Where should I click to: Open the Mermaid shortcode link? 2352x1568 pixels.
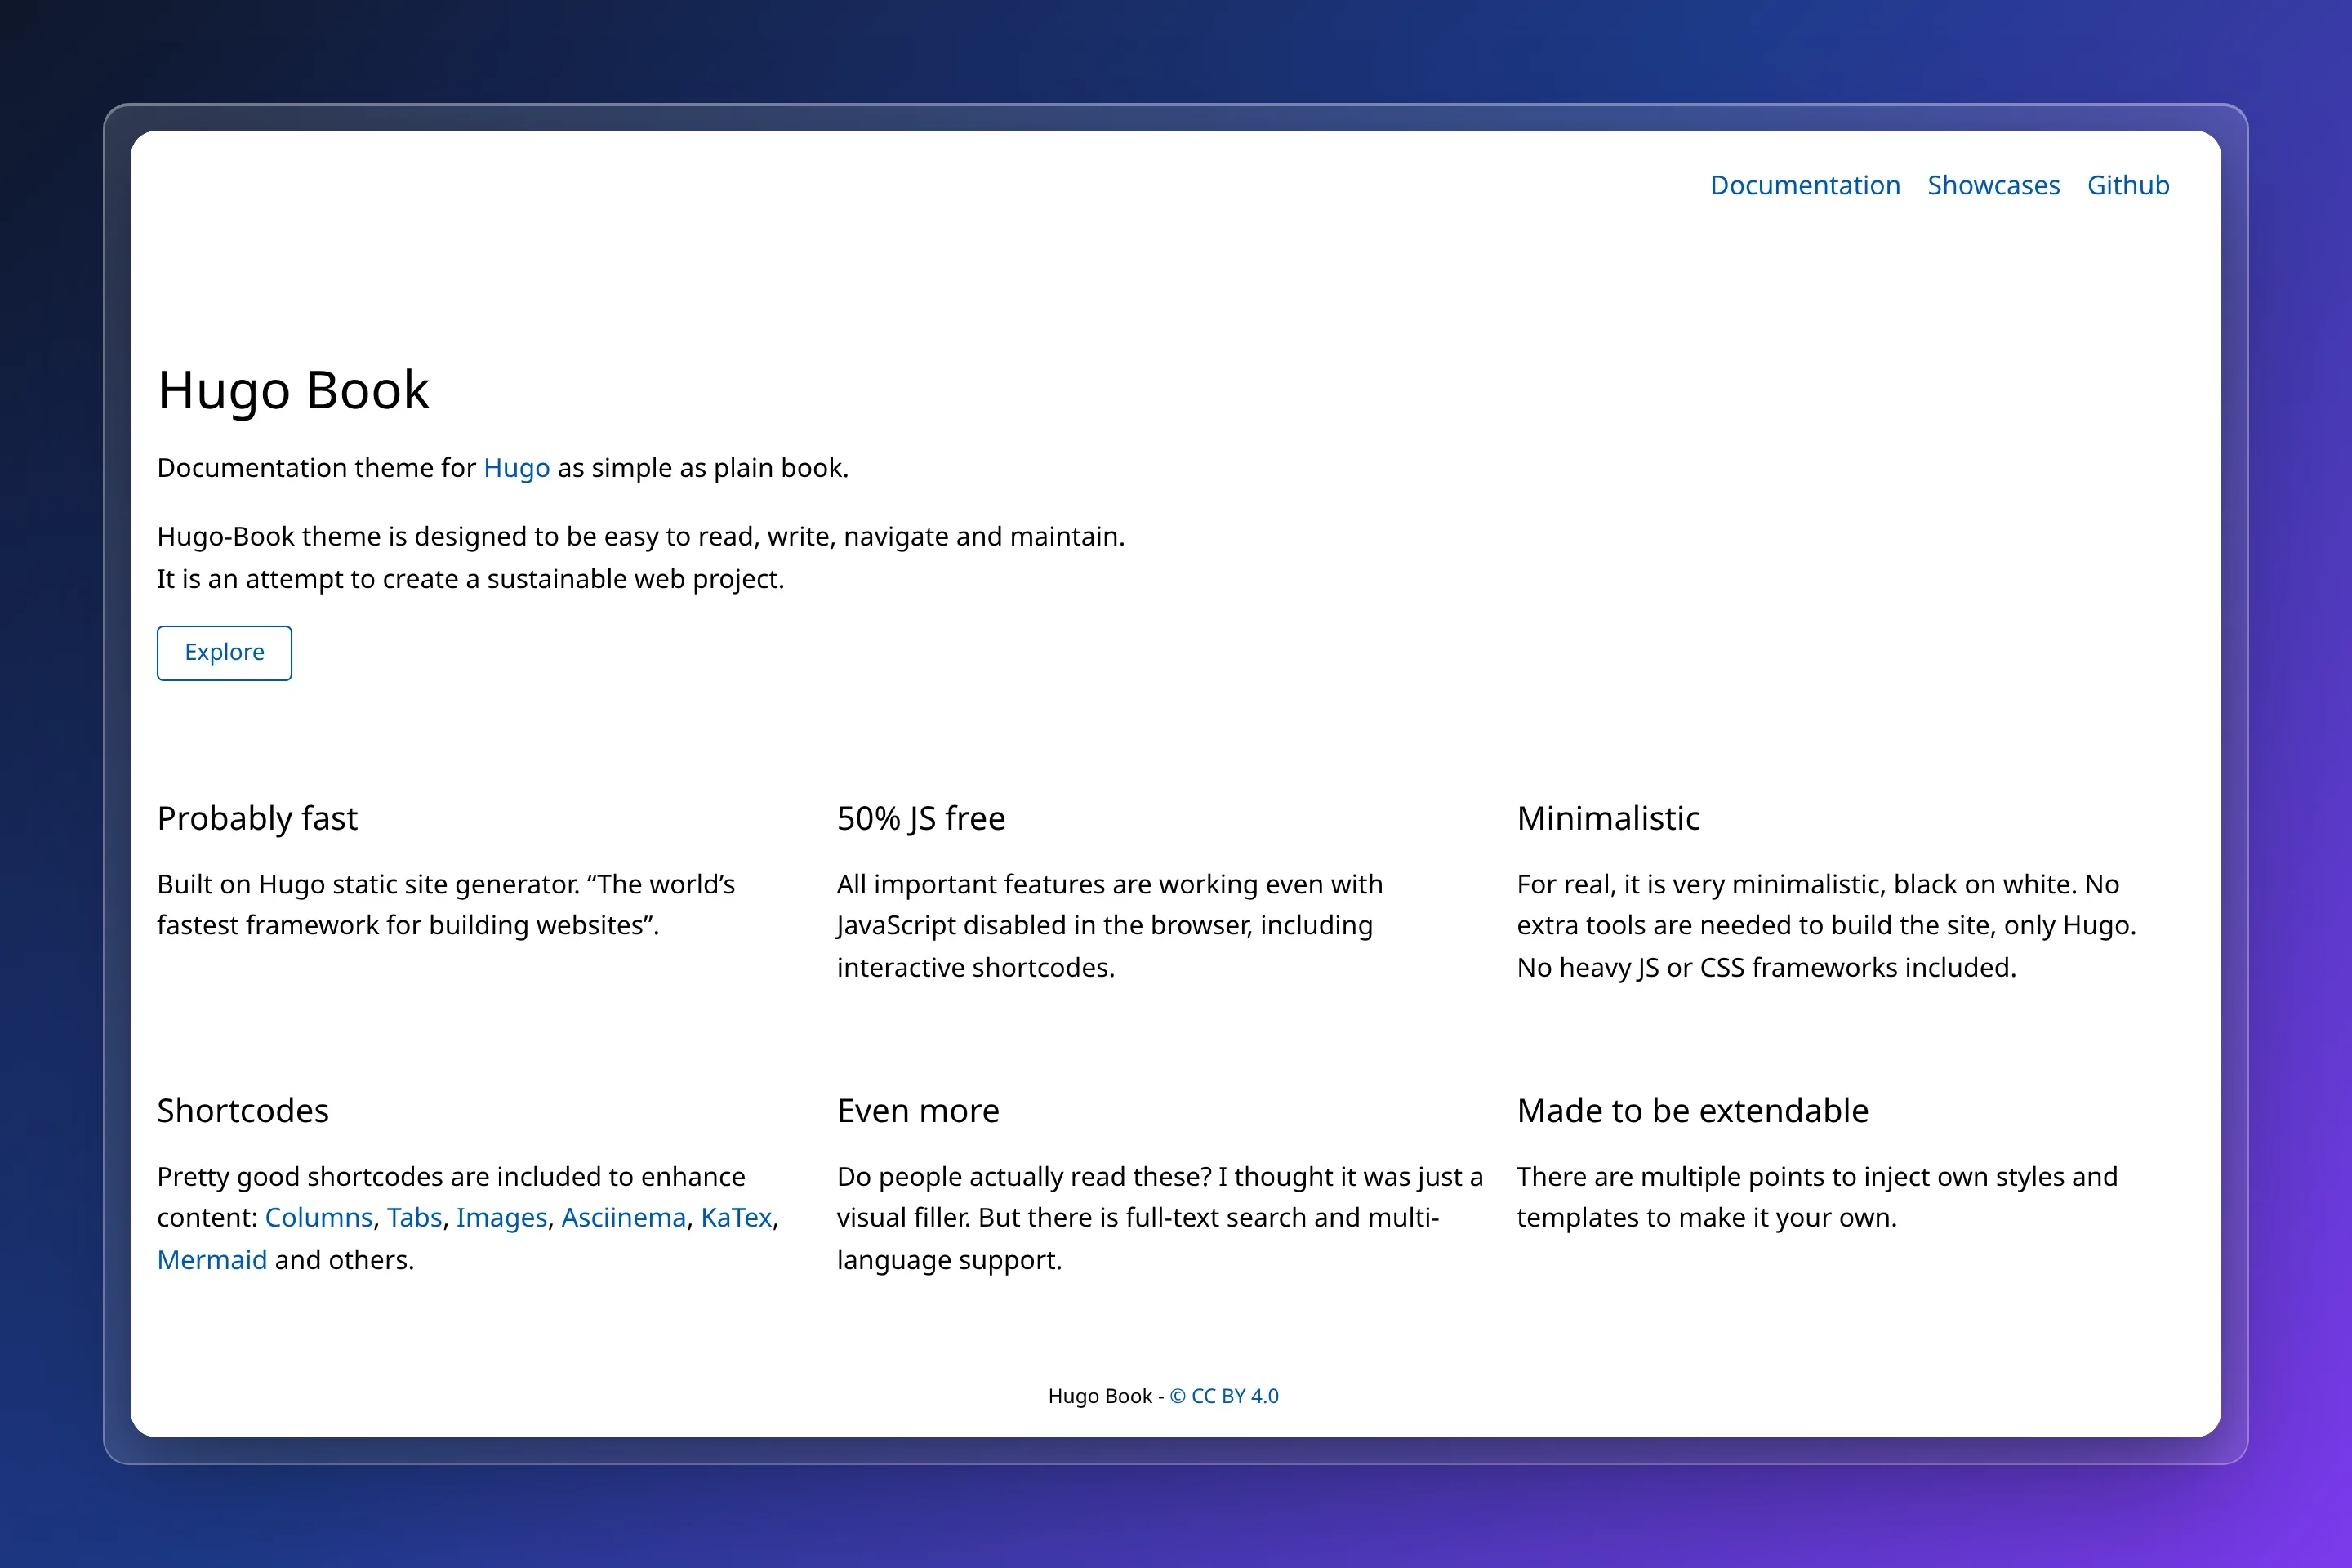pos(212,1259)
